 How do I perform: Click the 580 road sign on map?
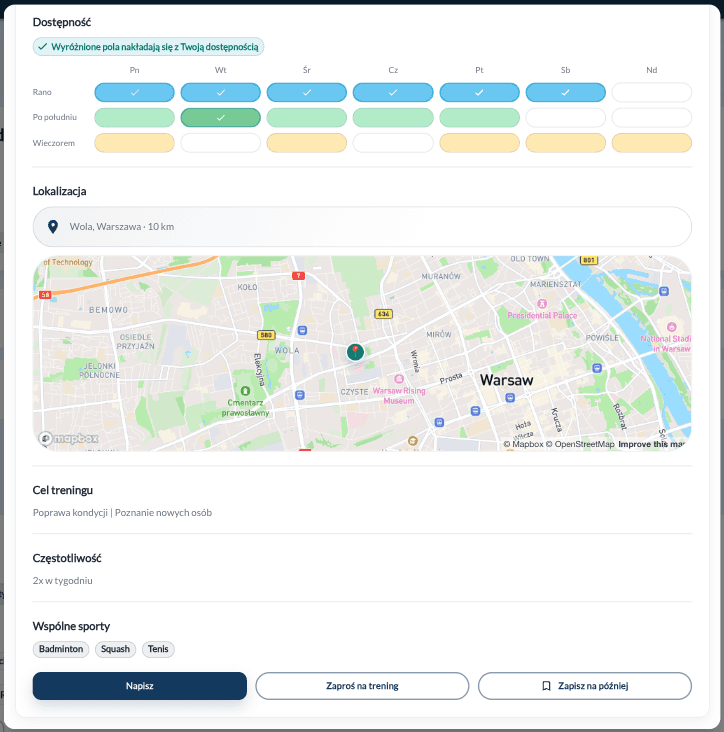265,335
